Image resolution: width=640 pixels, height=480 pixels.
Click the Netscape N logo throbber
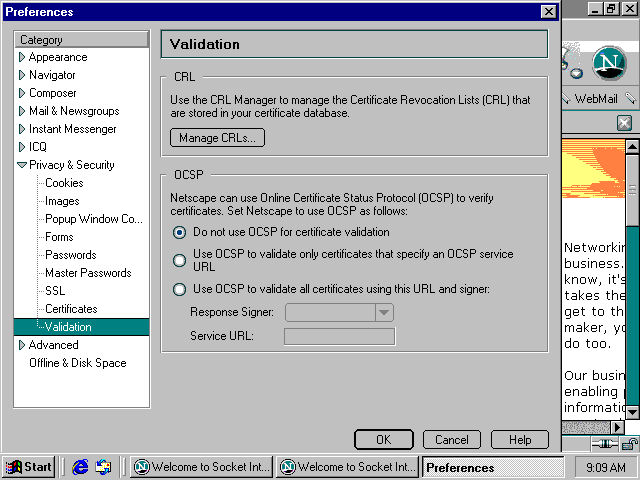(x=609, y=63)
